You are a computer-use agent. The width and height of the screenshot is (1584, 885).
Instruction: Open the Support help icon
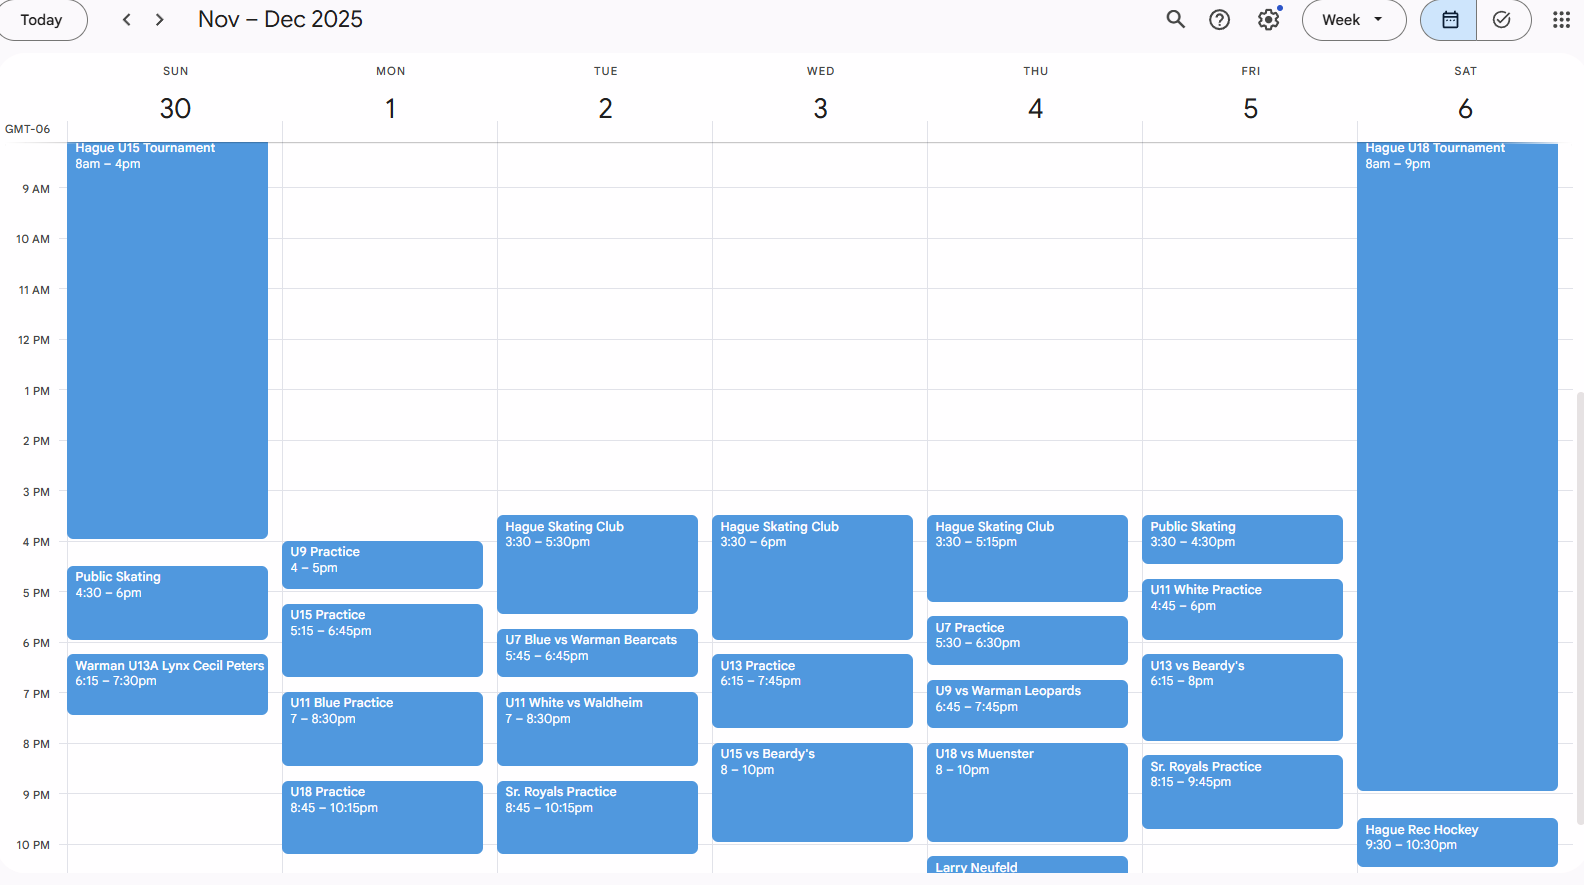(1219, 20)
